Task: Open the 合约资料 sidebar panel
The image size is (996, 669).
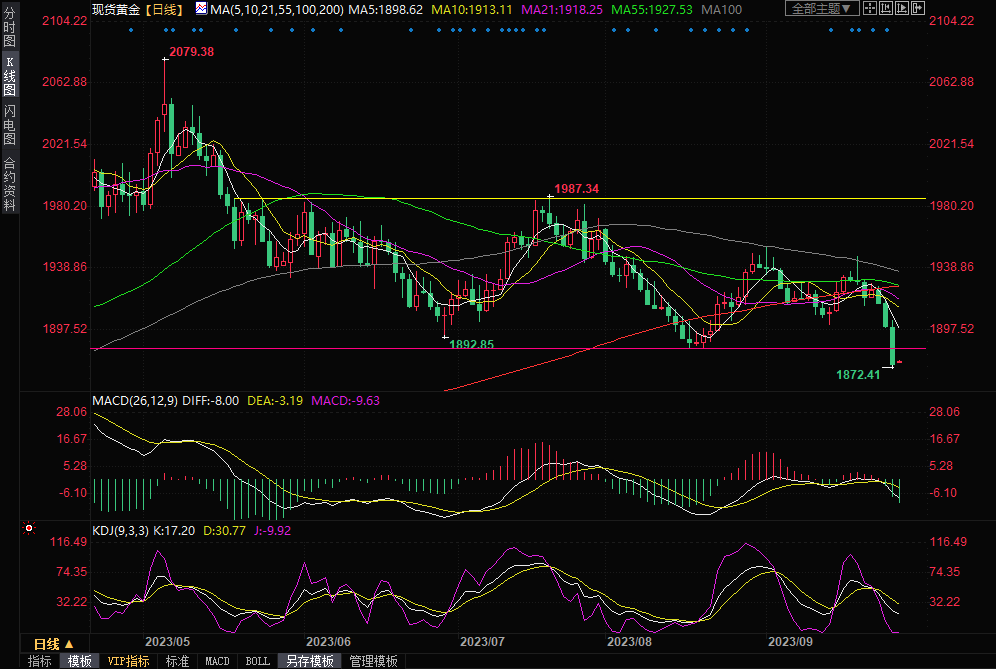Action: click(x=9, y=183)
